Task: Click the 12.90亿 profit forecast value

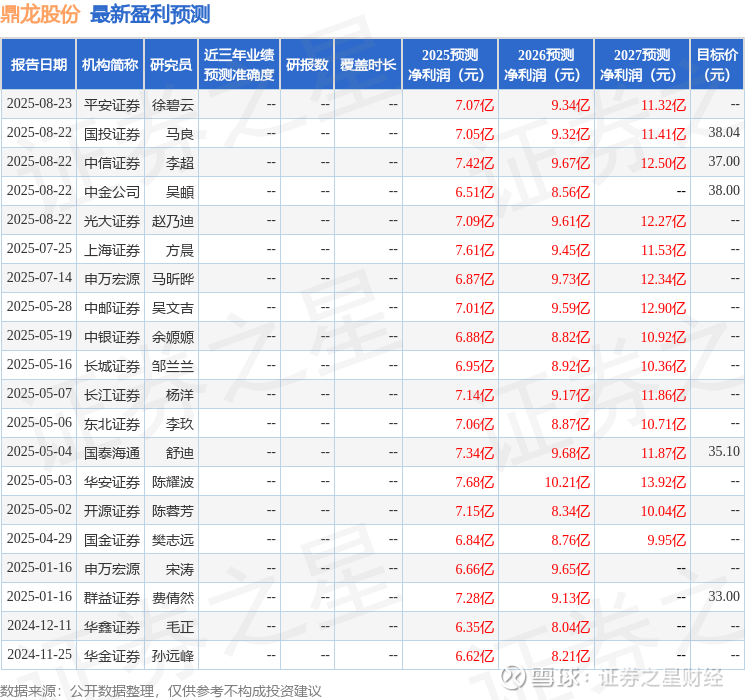Action: coord(663,308)
